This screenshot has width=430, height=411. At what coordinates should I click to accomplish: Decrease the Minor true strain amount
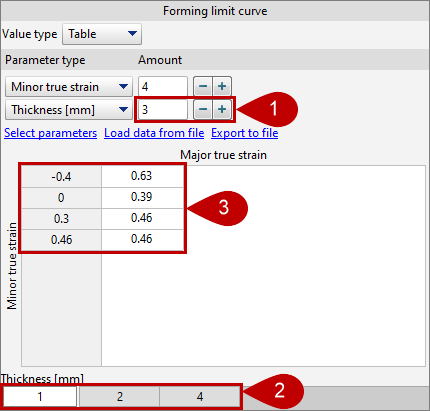tap(203, 87)
